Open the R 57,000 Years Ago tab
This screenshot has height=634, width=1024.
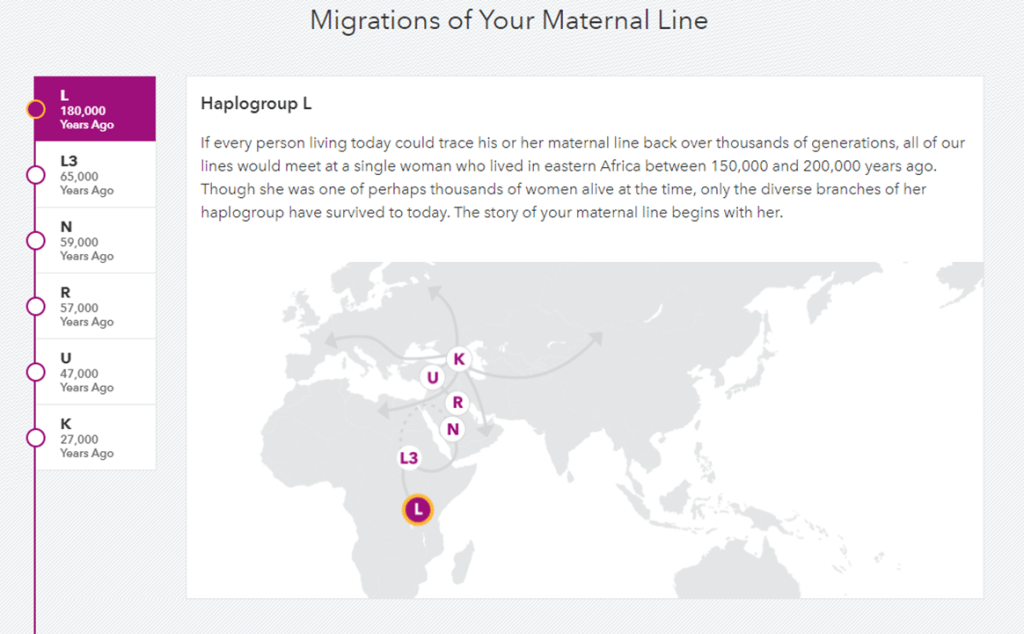(x=95, y=307)
